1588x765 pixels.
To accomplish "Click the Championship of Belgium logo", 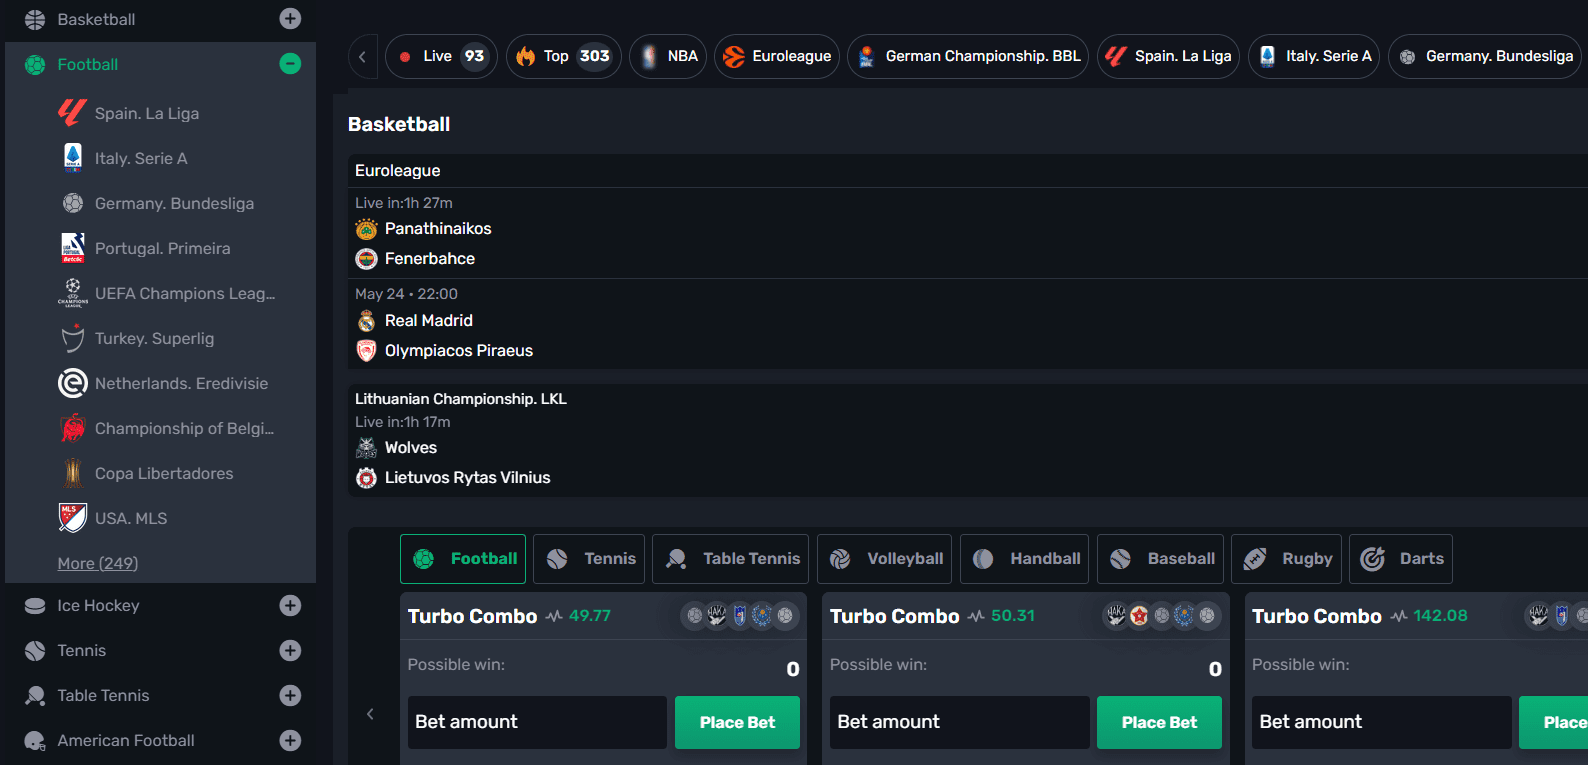I will (x=73, y=428).
